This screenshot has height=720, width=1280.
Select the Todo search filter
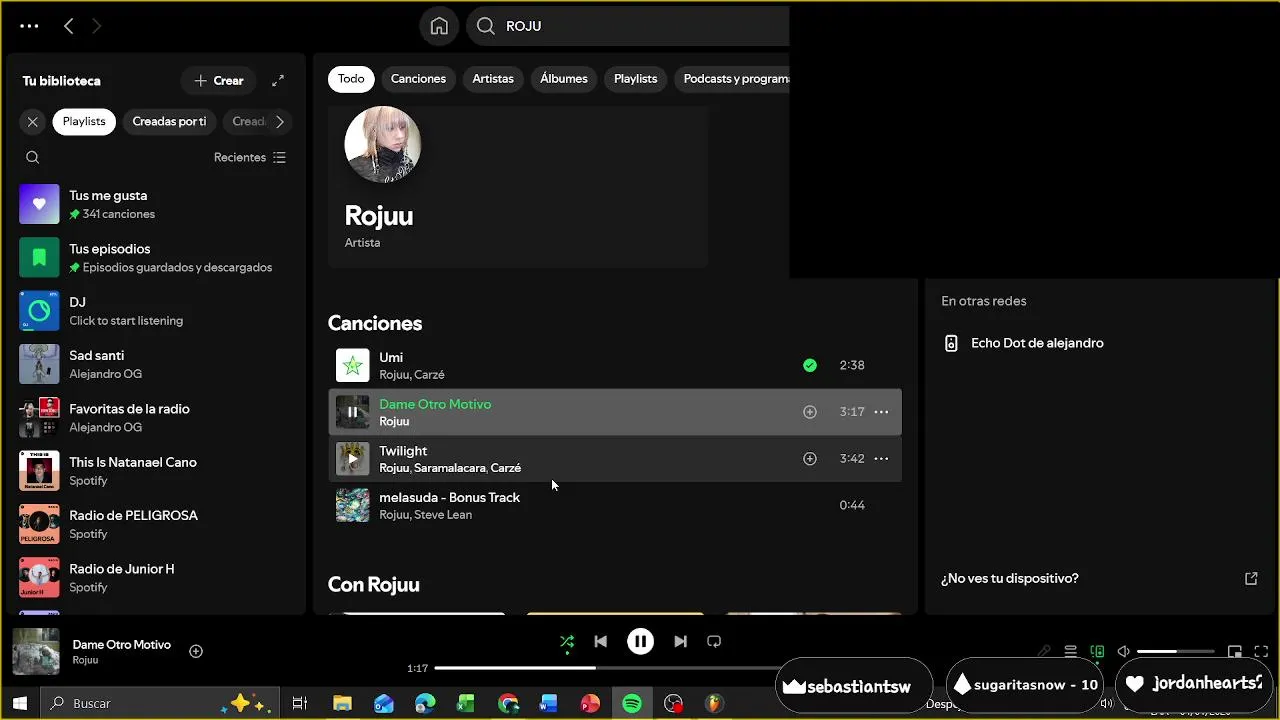tap(351, 79)
